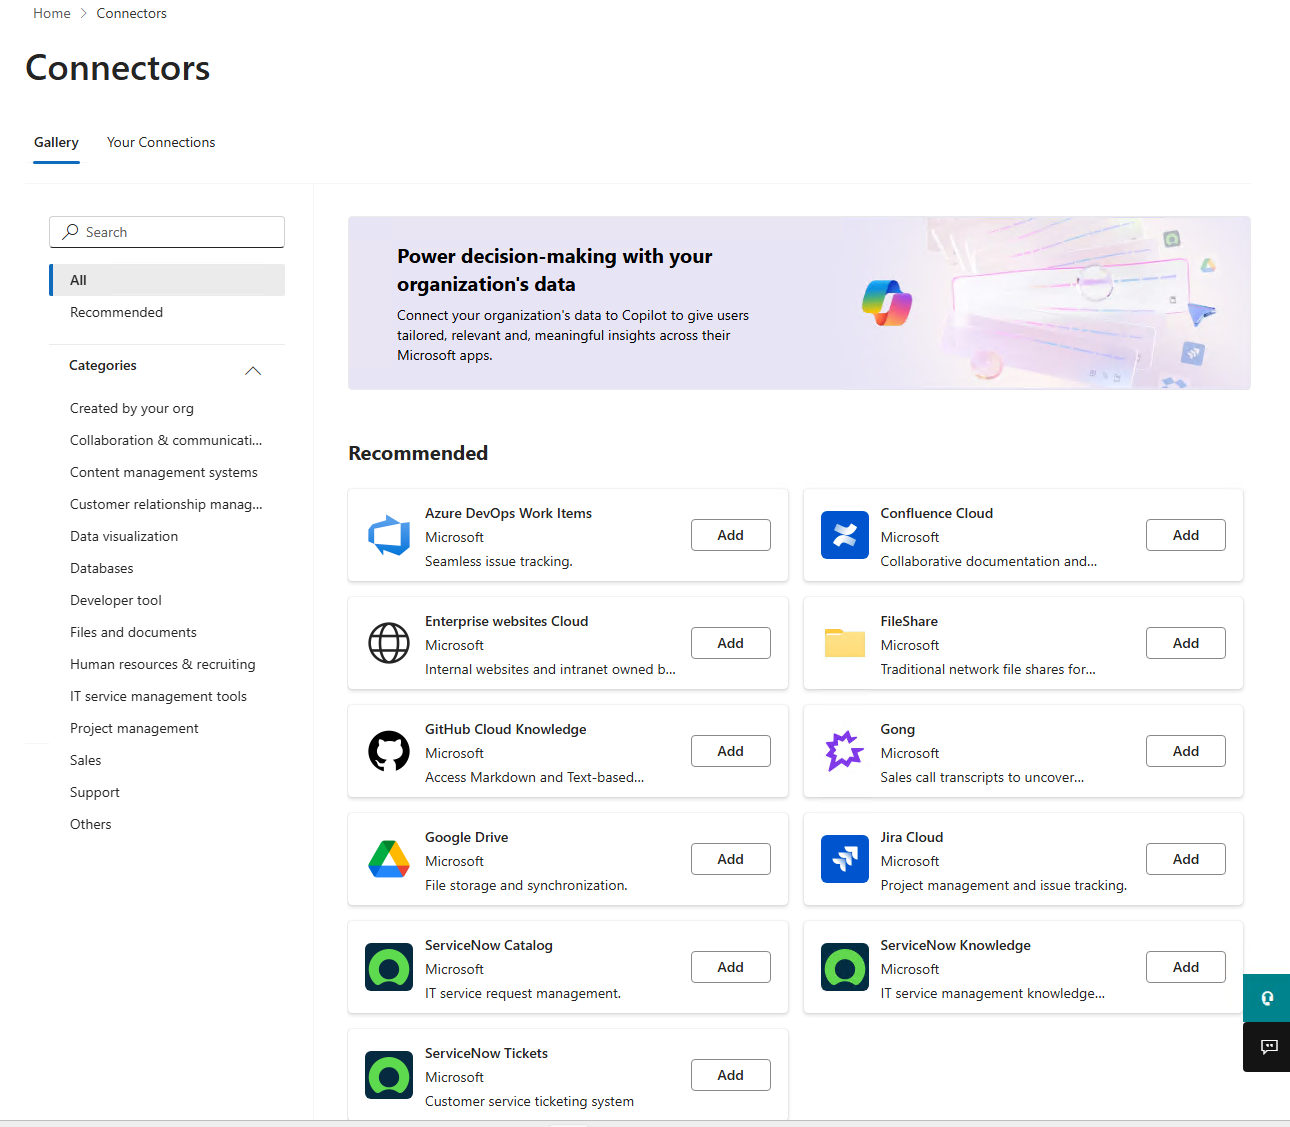Click the Confluence Cloud logo icon

point(845,535)
